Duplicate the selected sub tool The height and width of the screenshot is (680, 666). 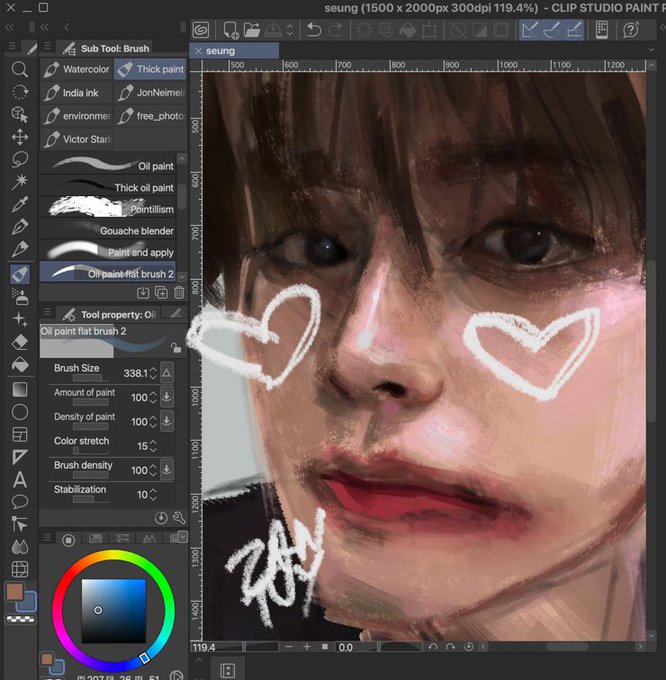[161, 293]
